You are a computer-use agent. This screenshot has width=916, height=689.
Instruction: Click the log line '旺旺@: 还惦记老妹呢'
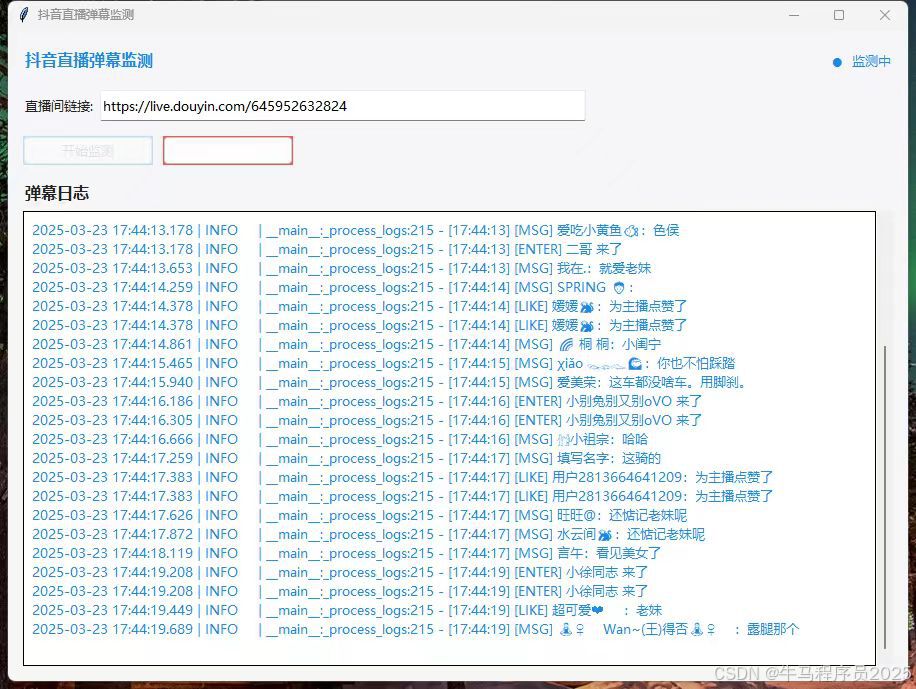pyautogui.click(x=360, y=515)
